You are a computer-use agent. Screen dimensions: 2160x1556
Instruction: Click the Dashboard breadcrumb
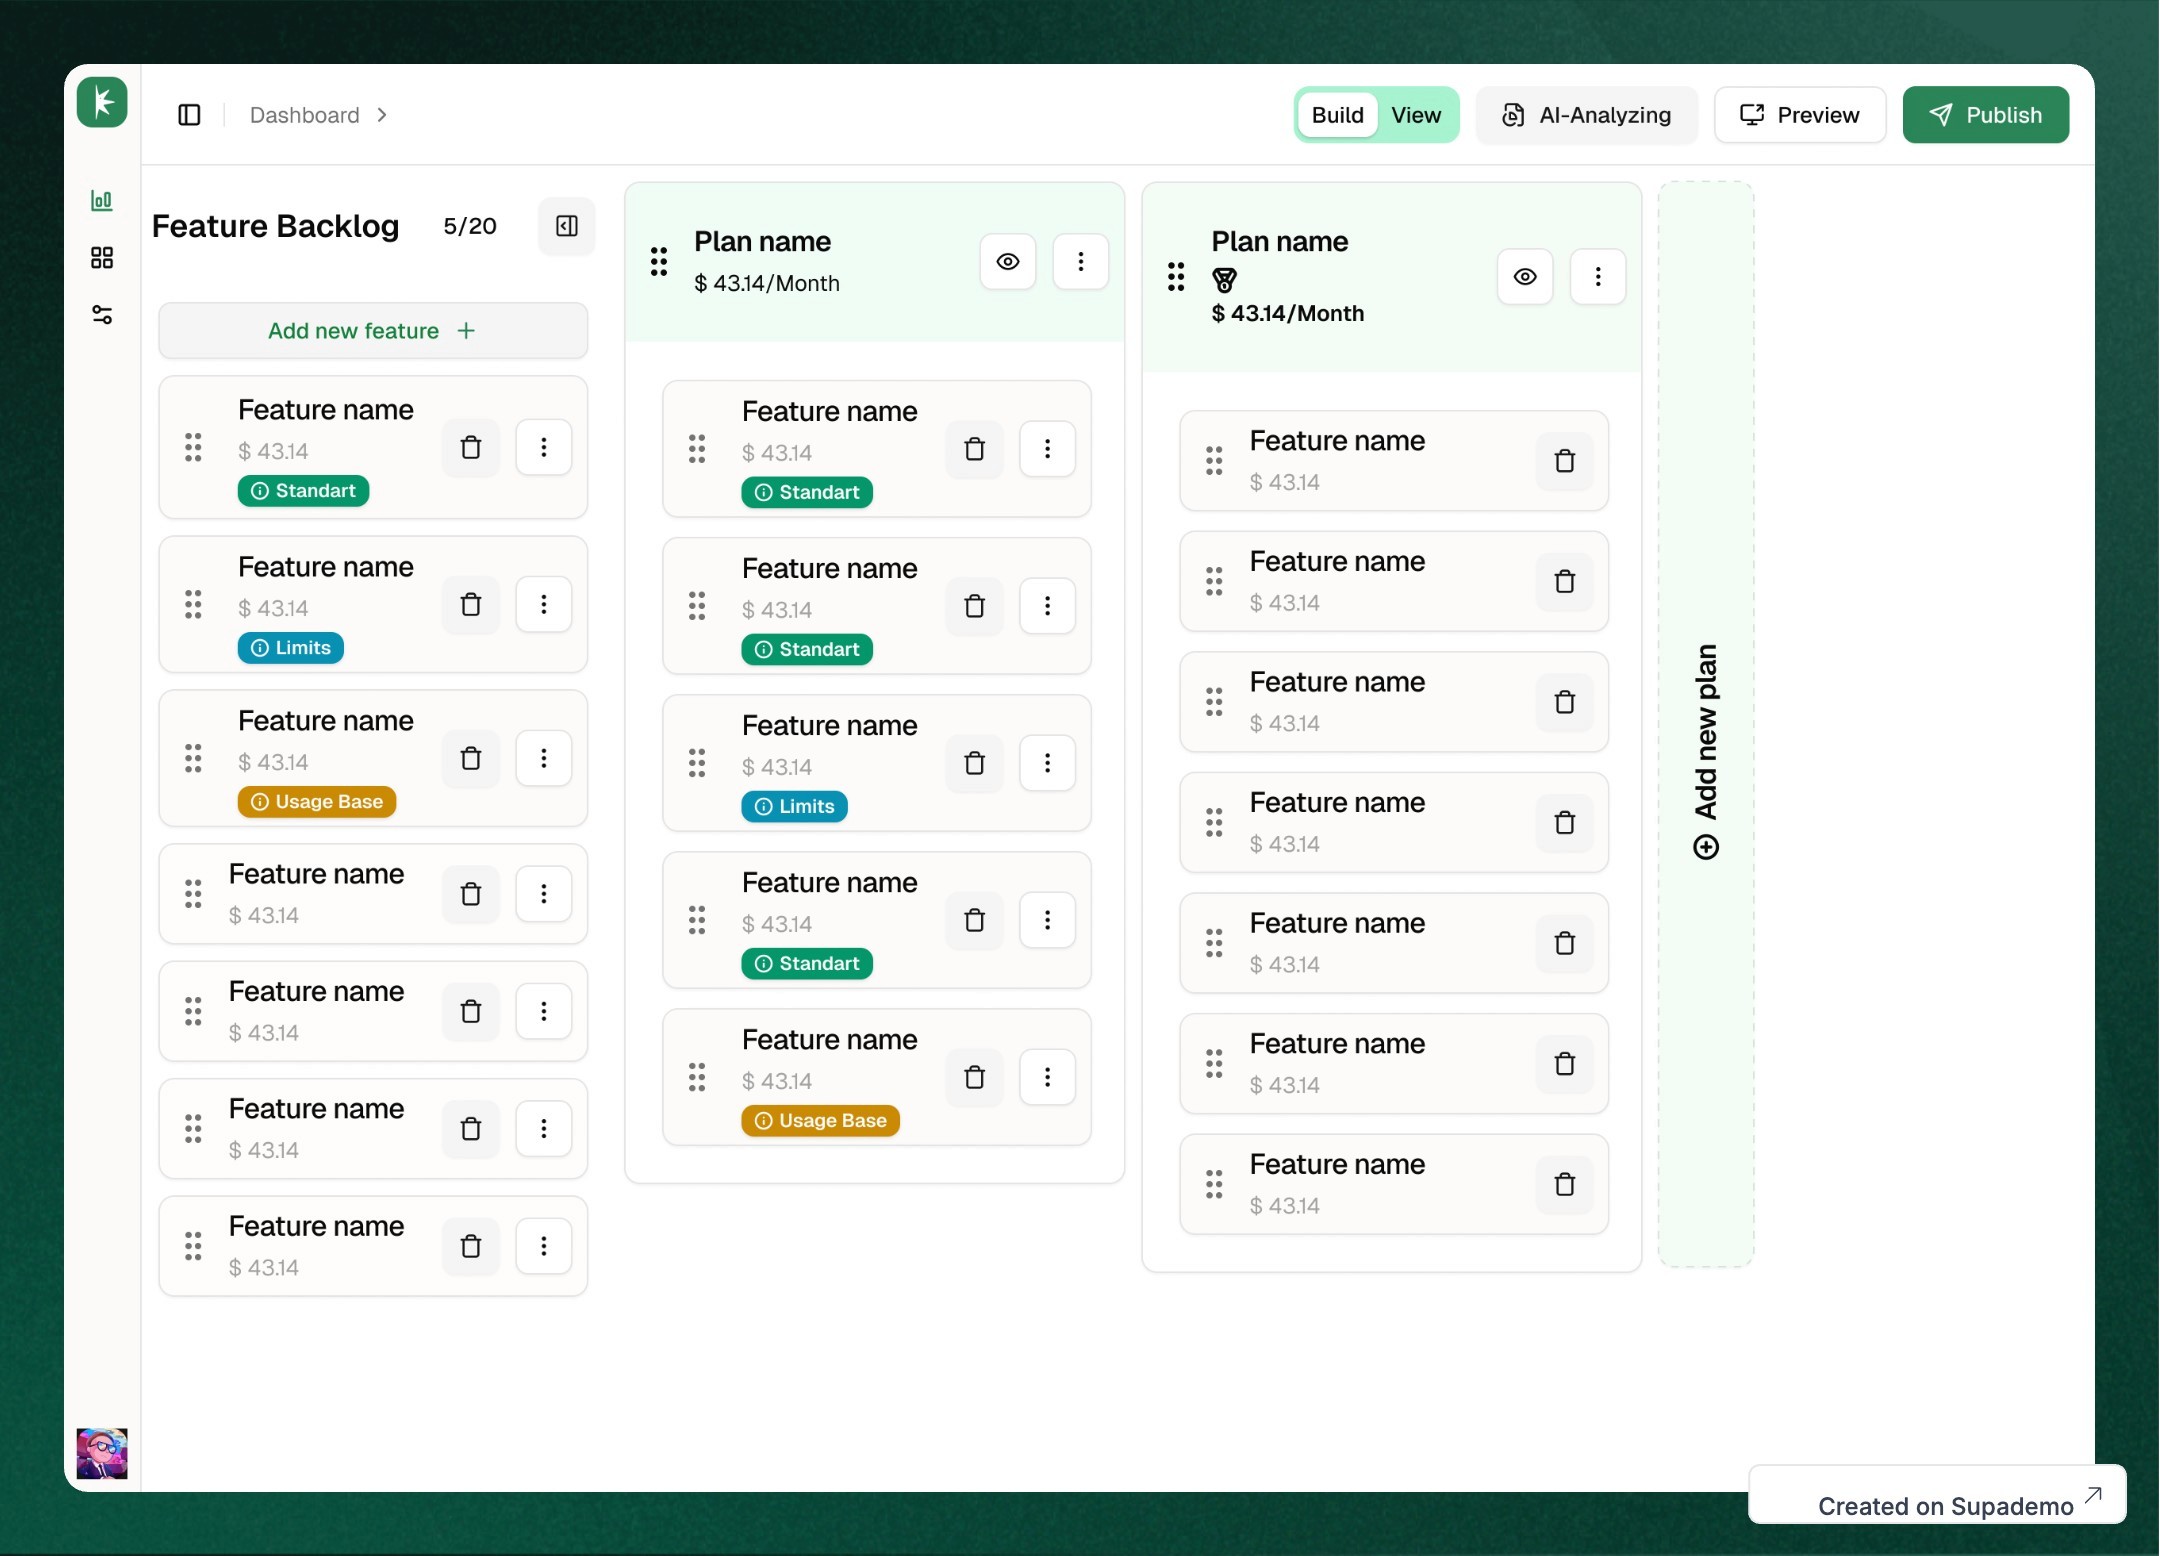[304, 115]
